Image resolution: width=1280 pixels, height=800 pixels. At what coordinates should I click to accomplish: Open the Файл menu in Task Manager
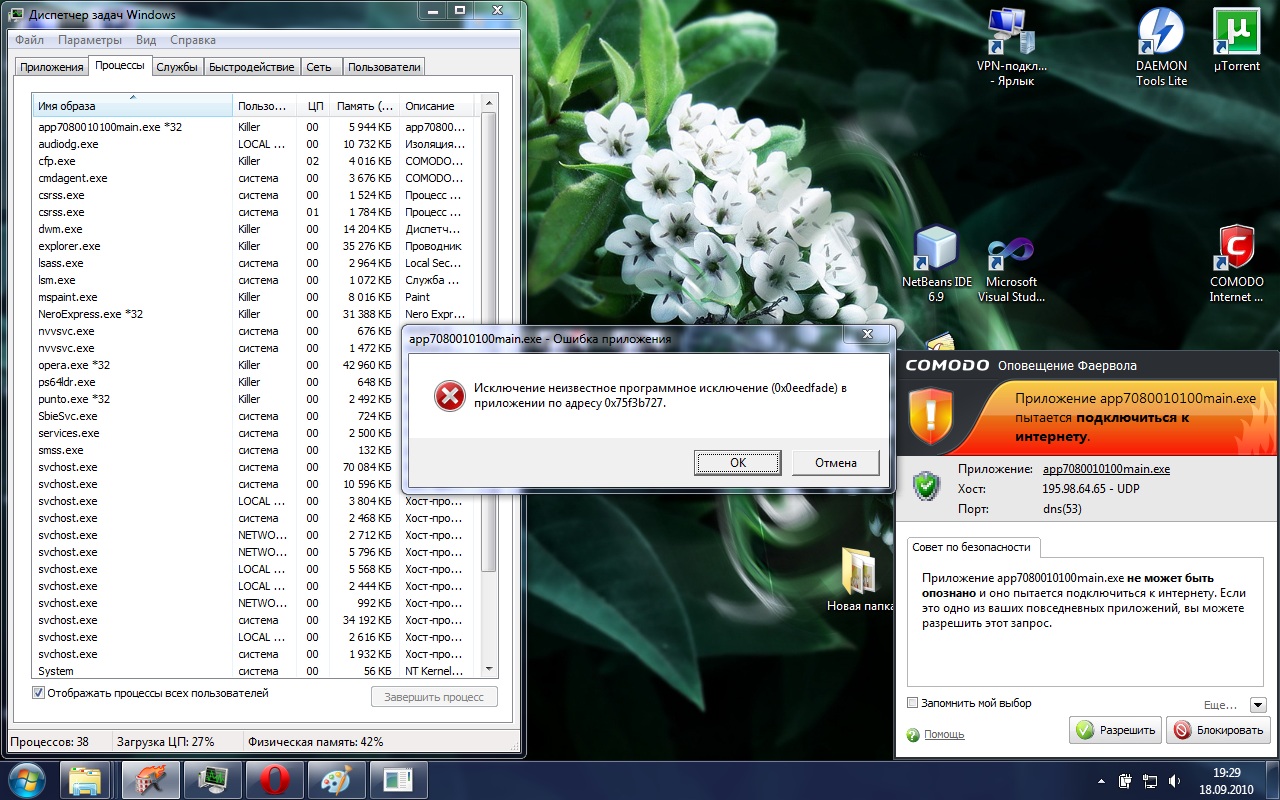[x=29, y=40]
